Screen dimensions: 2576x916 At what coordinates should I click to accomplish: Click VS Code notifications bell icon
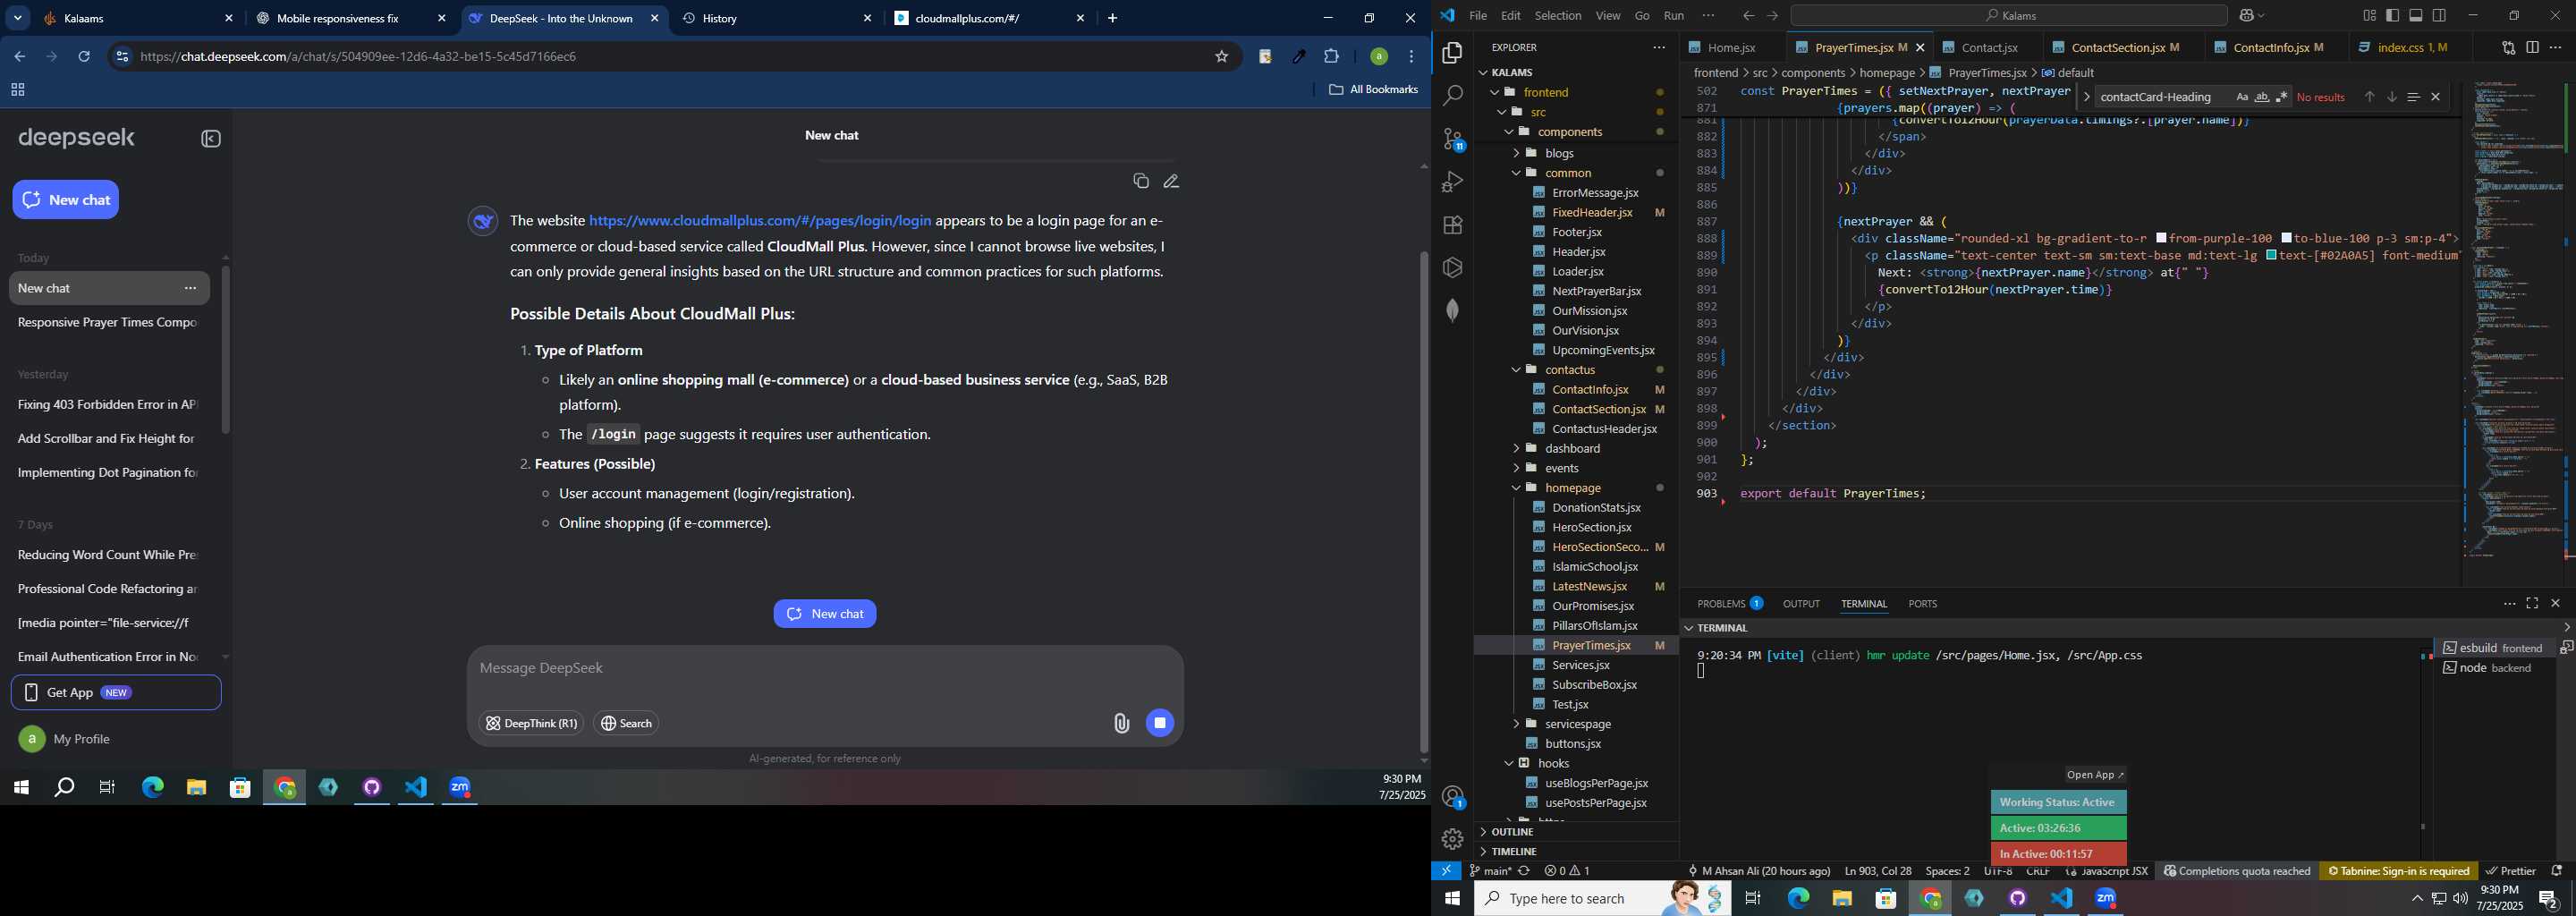(2557, 871)
